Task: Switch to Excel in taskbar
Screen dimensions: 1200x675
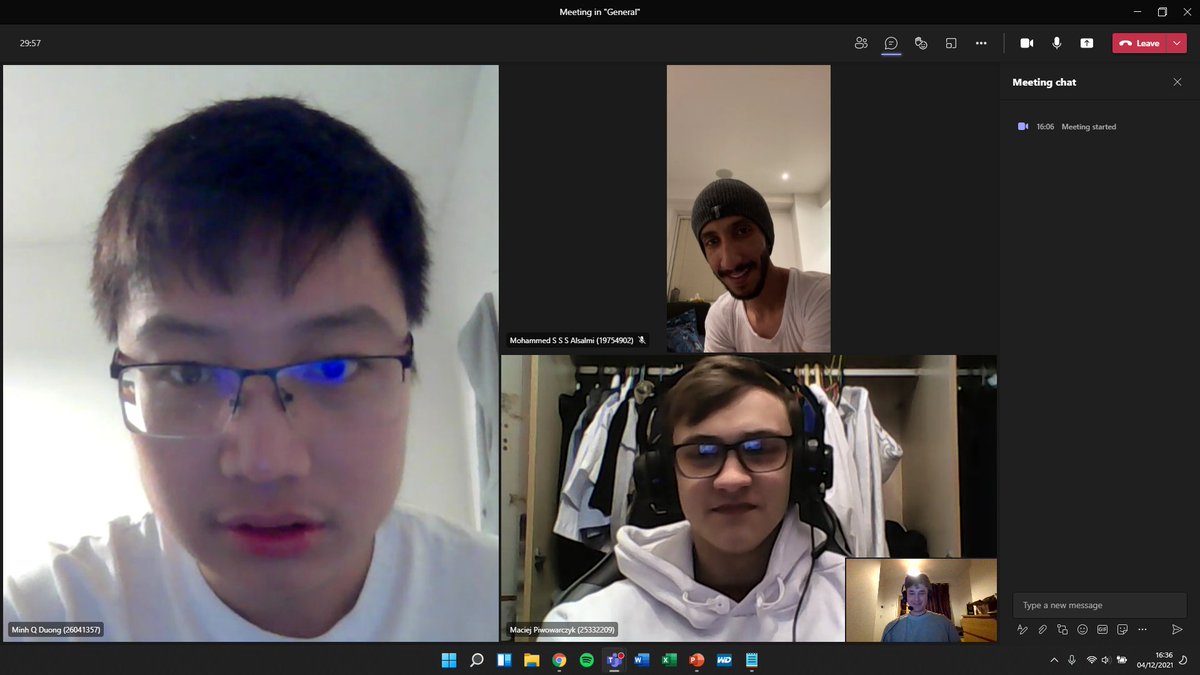Action: click(669, 660)
